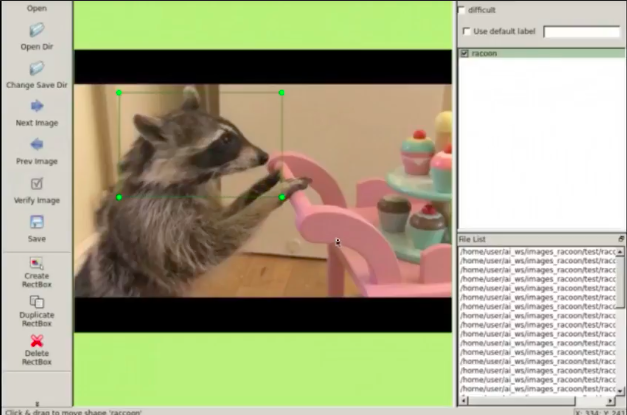Screen dimensions: 627x415
Task: Click the top-left bounding box handle
Action: pyautogui.click(x=119, y=93)
